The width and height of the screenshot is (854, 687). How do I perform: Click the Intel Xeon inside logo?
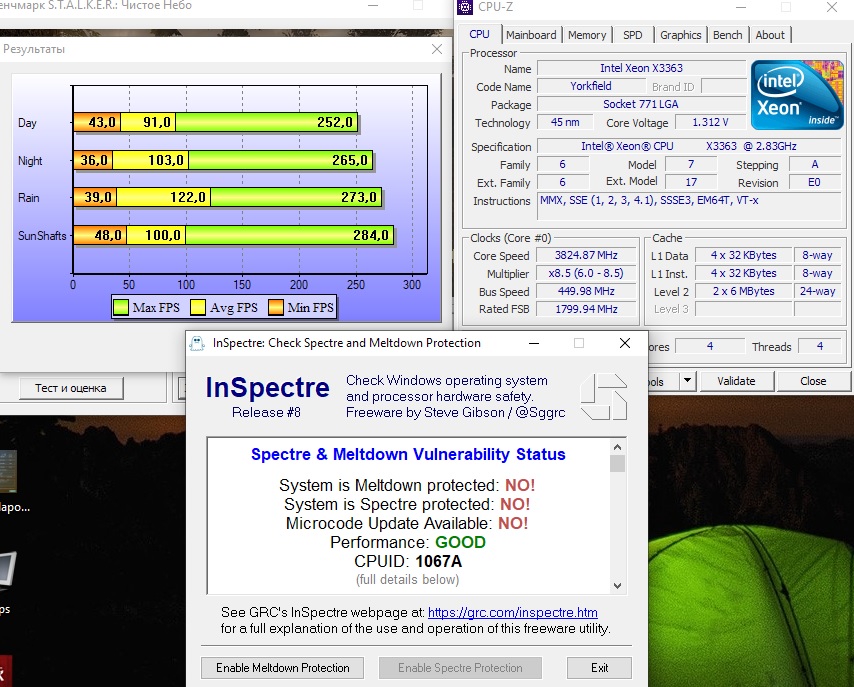pyautogui.click(x=797, y=95)
